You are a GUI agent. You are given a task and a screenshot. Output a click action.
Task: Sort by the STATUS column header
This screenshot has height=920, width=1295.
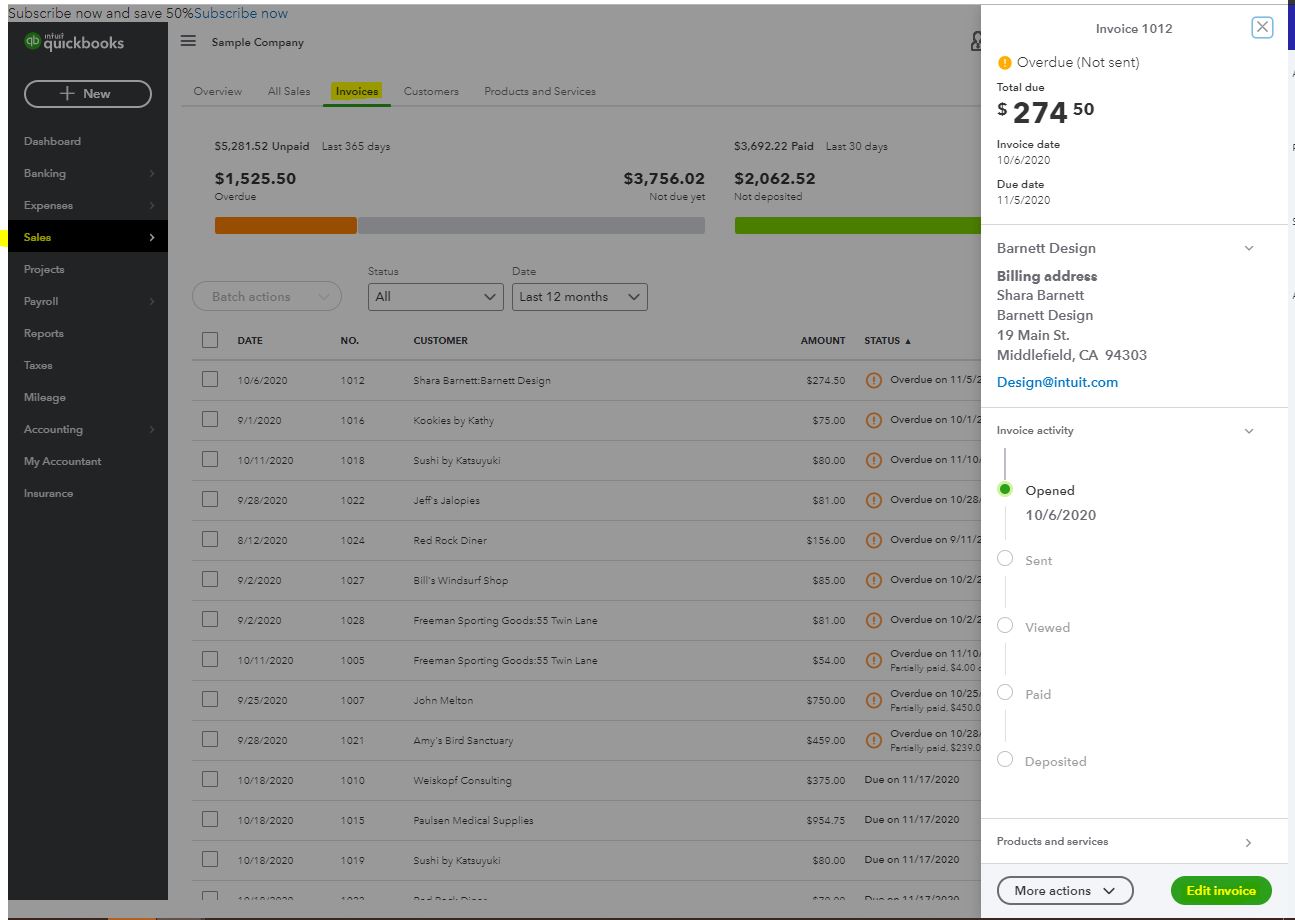tap(888, 341)
